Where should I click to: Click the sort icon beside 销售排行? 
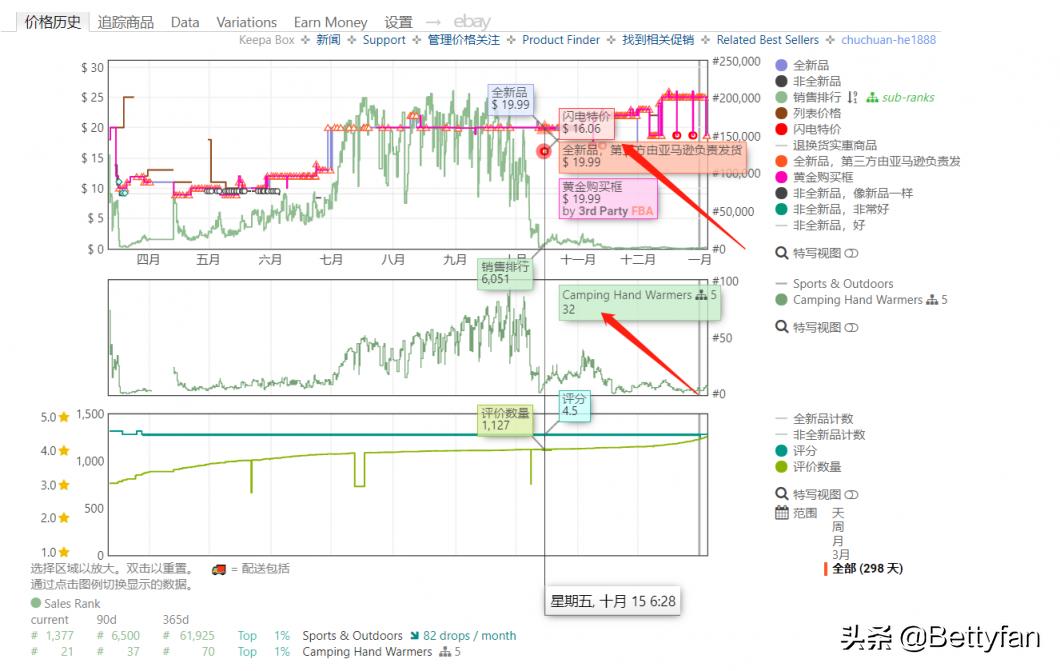pos(852,97)
